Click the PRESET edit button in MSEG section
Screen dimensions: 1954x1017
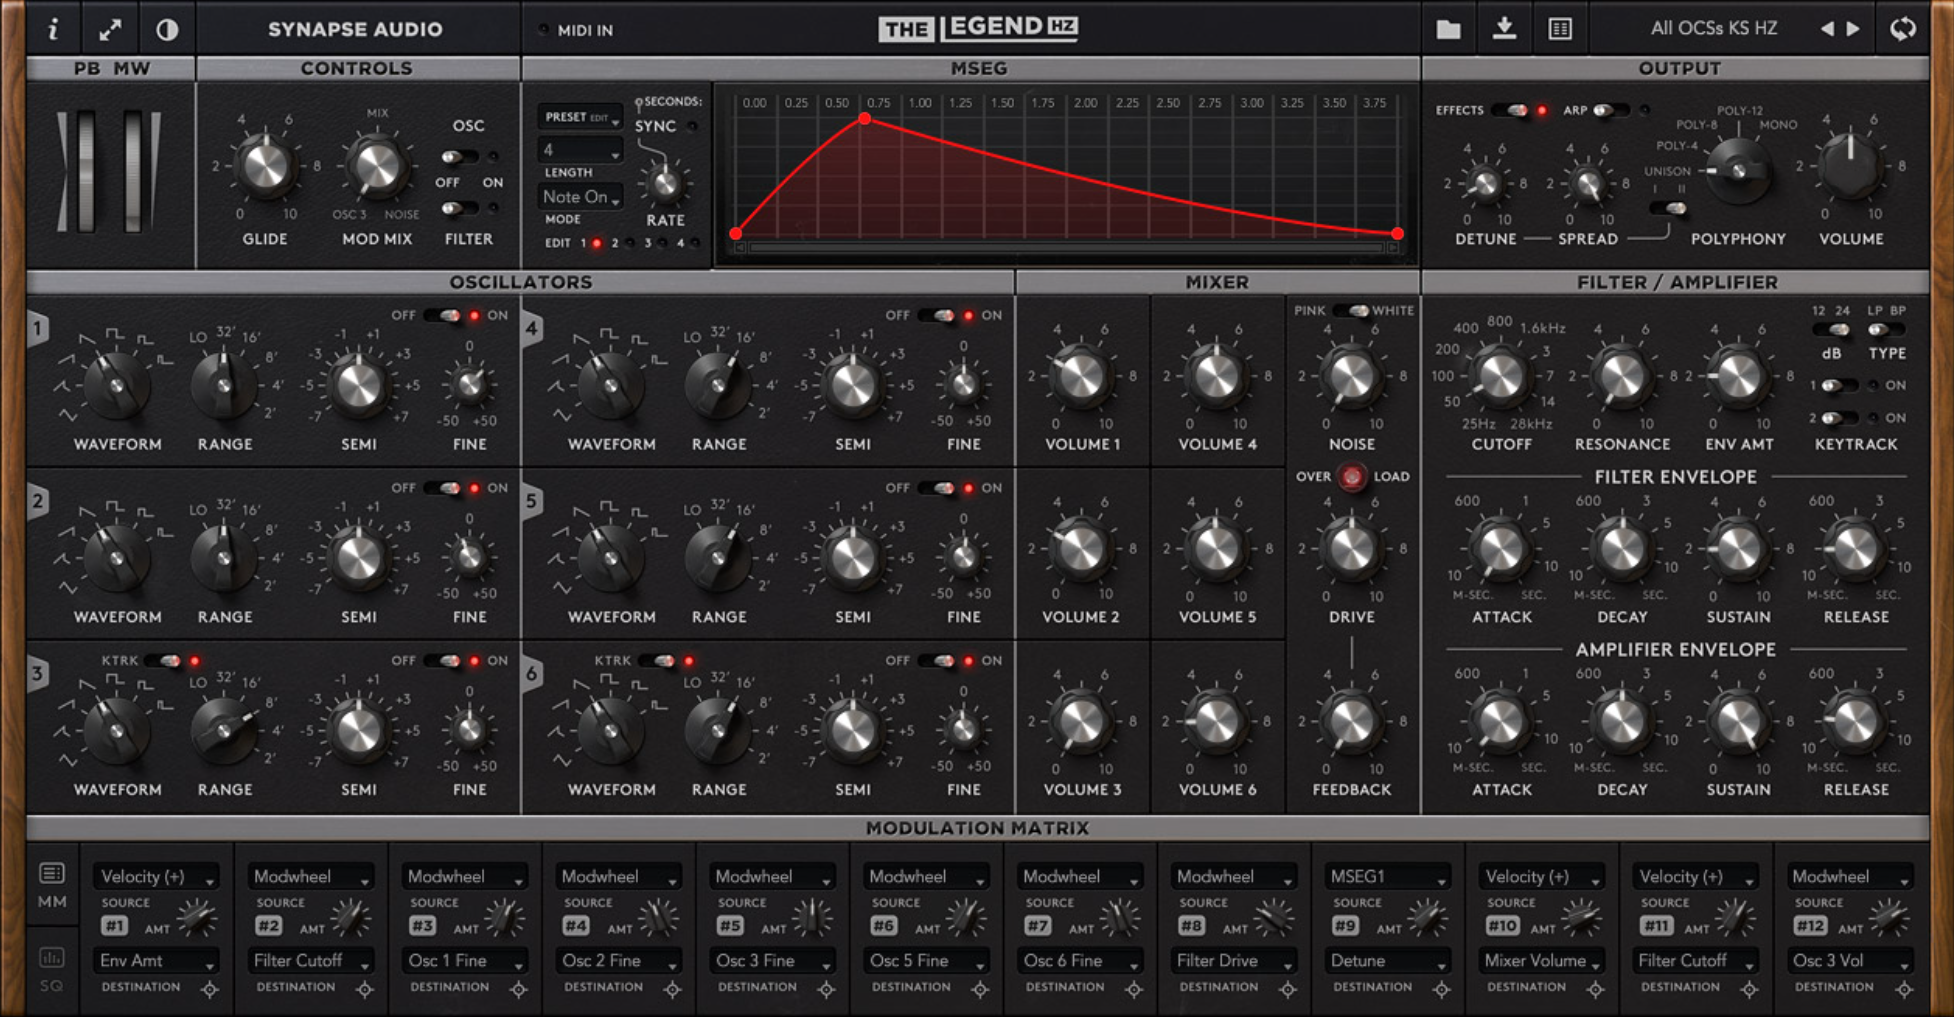580,115
